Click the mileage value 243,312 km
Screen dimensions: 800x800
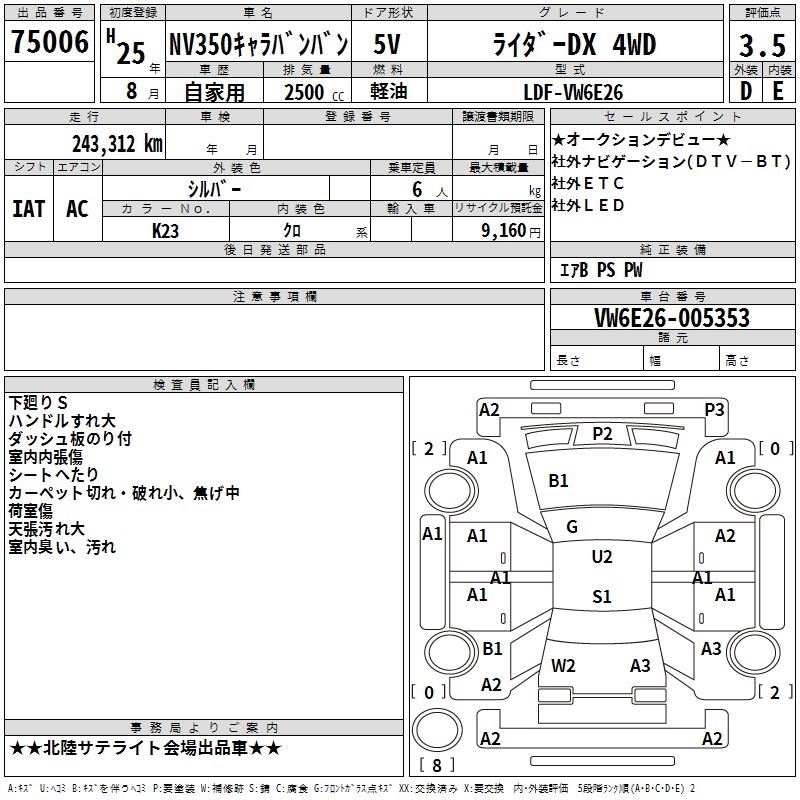[x=117, y=144]
